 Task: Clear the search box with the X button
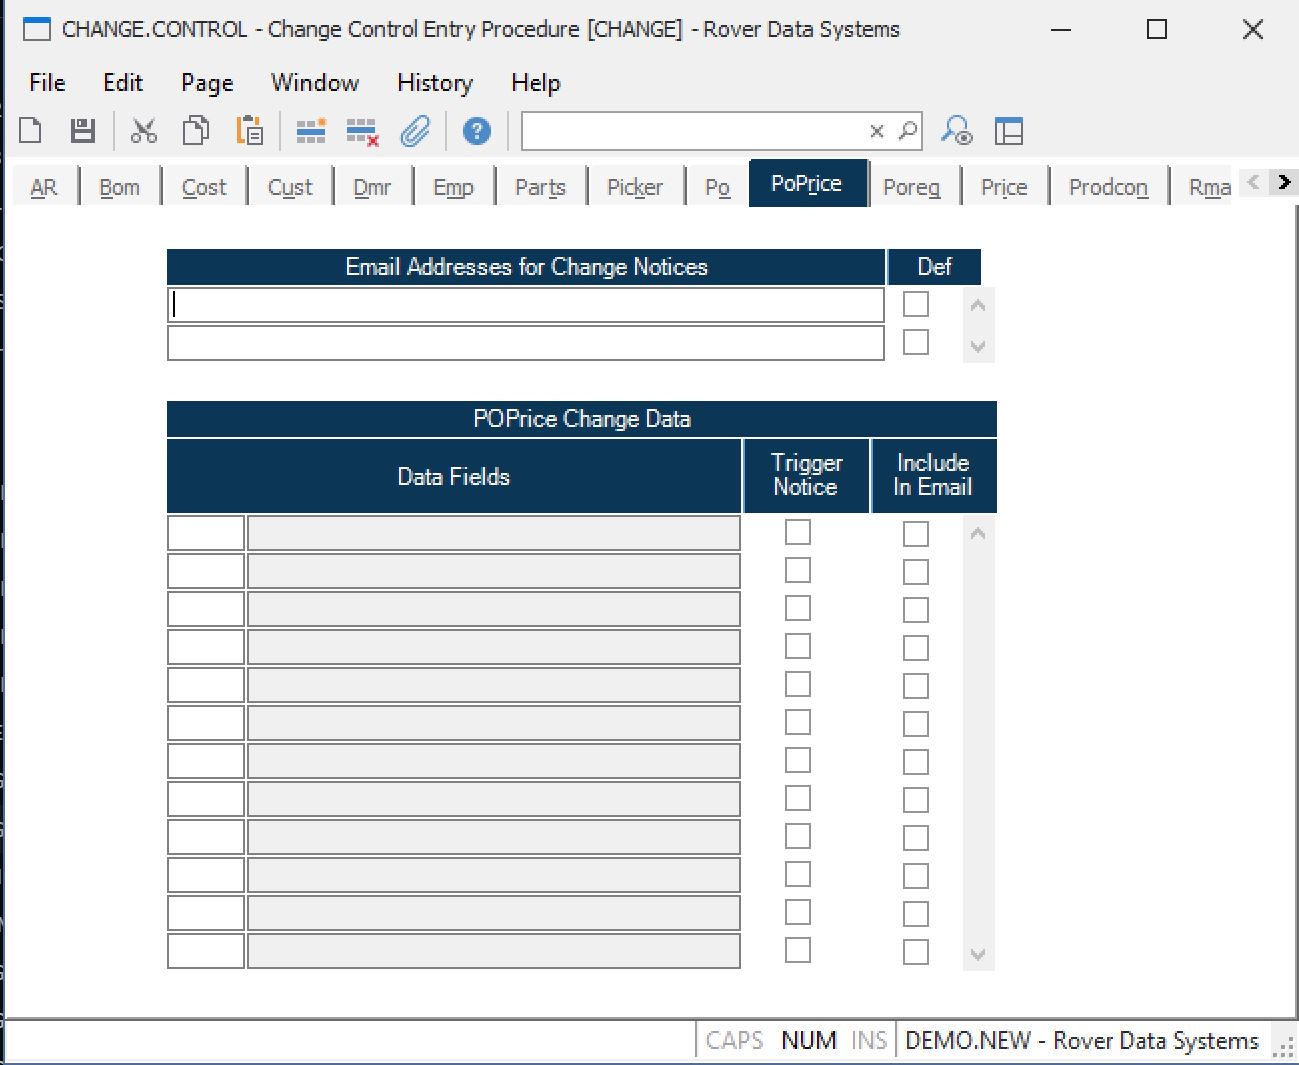(x=877, y=131)
